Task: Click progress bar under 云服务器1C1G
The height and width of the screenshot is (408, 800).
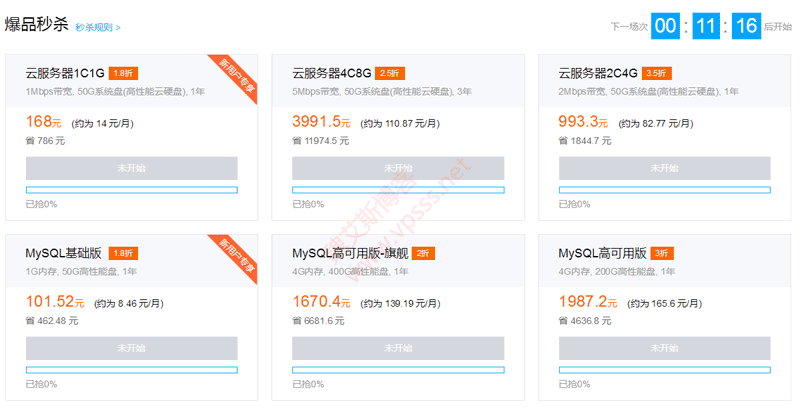Action: [x=132, y=190]
